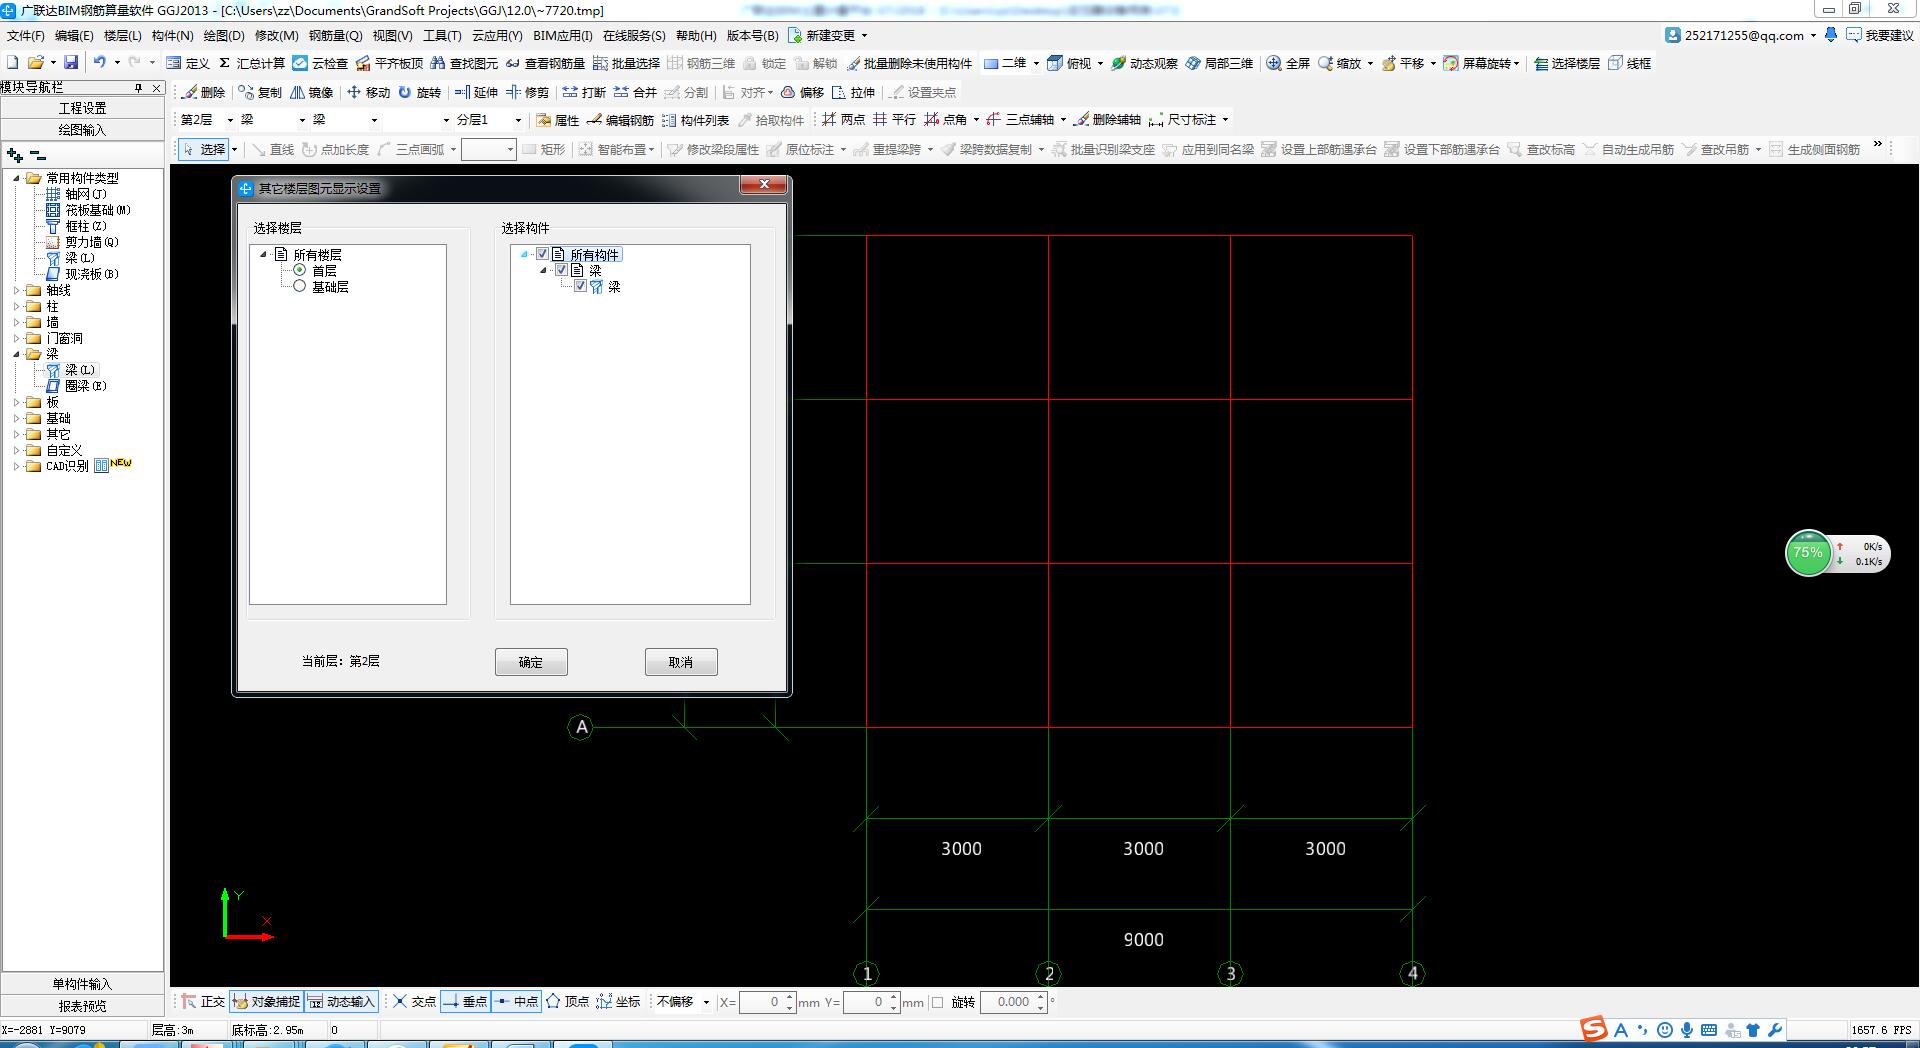Screen dimensions: 1920x1048
Task: Click 确定 button in dialog
Action: point(531,662)
